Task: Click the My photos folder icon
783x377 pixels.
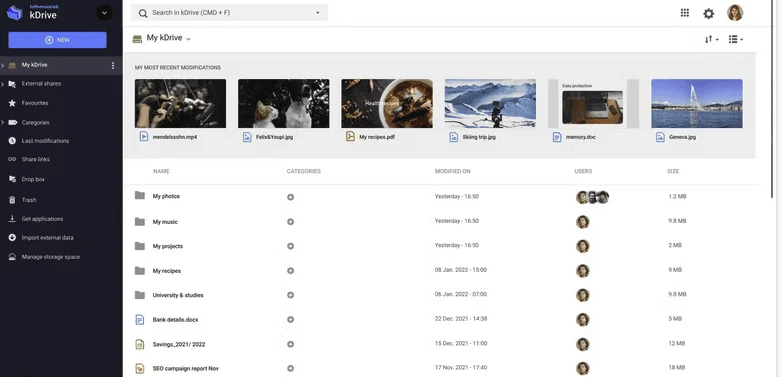Action: coord(140,196)
